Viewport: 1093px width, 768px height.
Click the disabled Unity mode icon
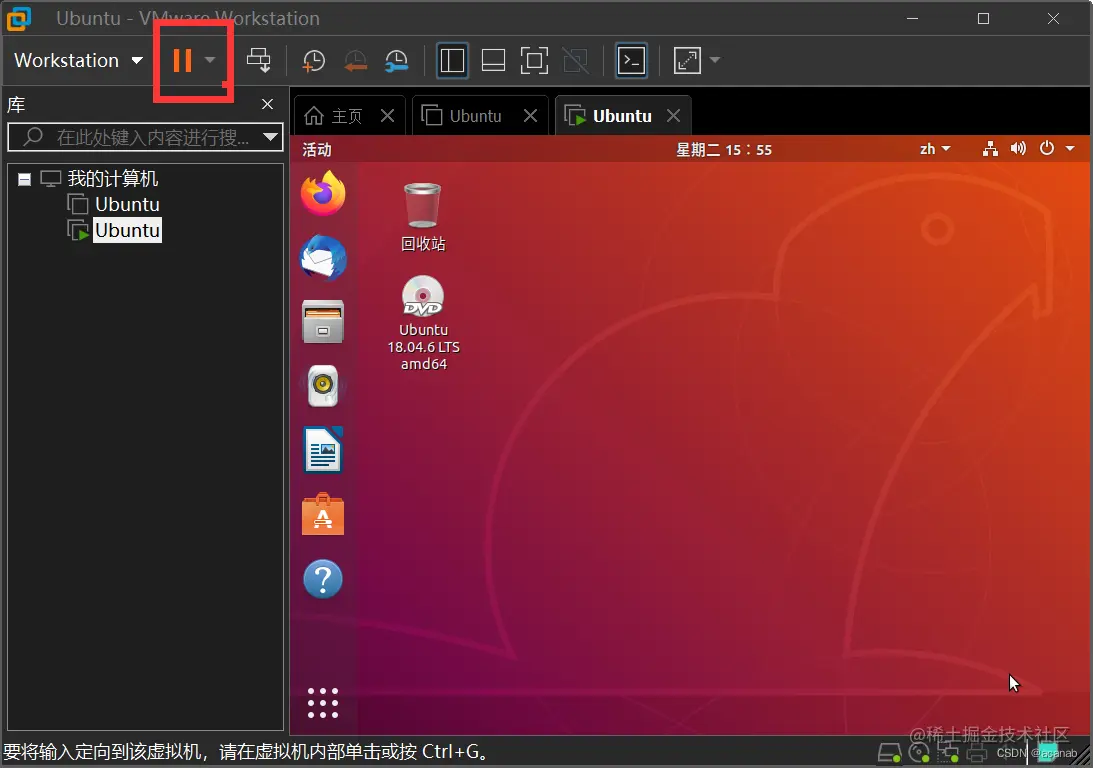click(x=575, y=61)
